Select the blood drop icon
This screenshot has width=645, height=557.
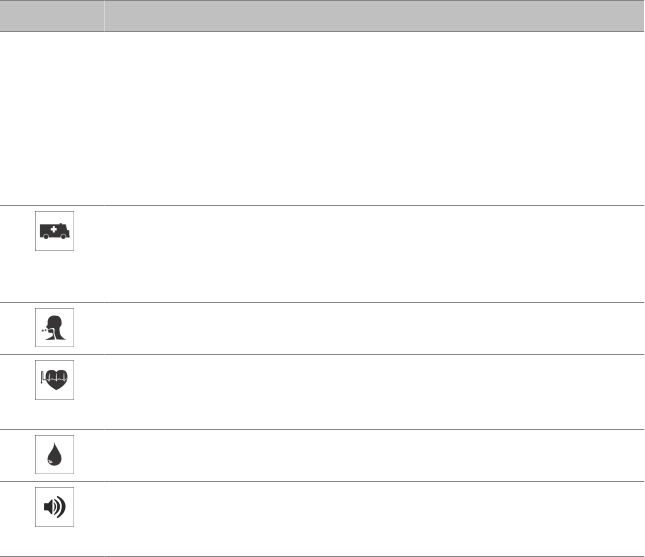[54, 455]
